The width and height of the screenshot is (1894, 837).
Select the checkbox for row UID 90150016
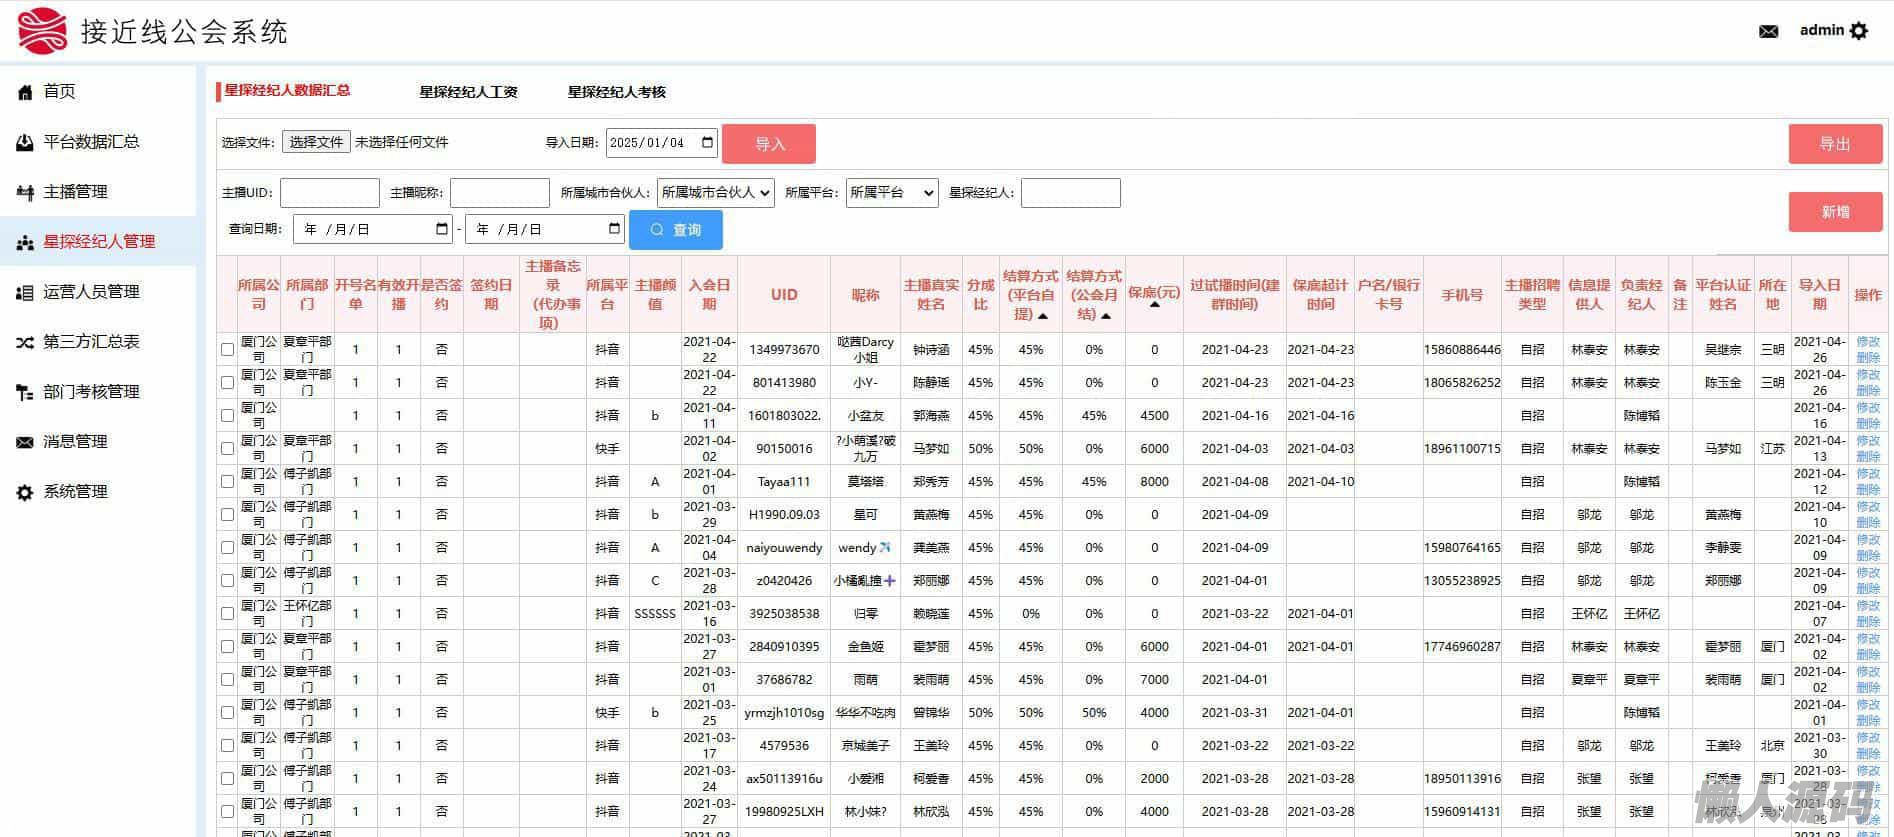click(x=227, y=449)
